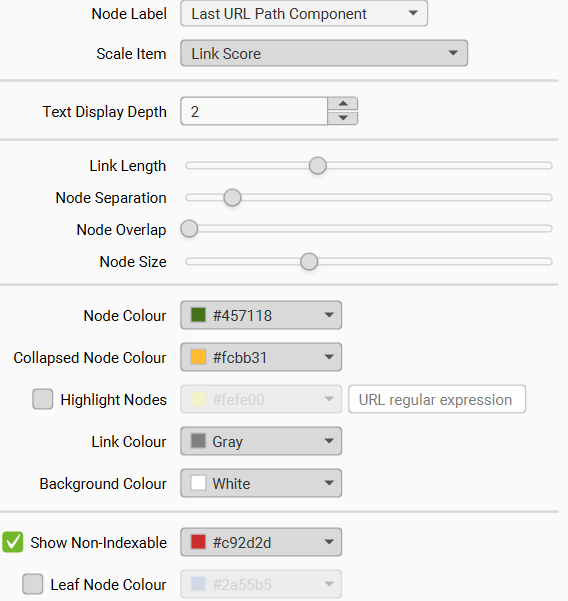Open the Background Colour White dropdown

261,483
